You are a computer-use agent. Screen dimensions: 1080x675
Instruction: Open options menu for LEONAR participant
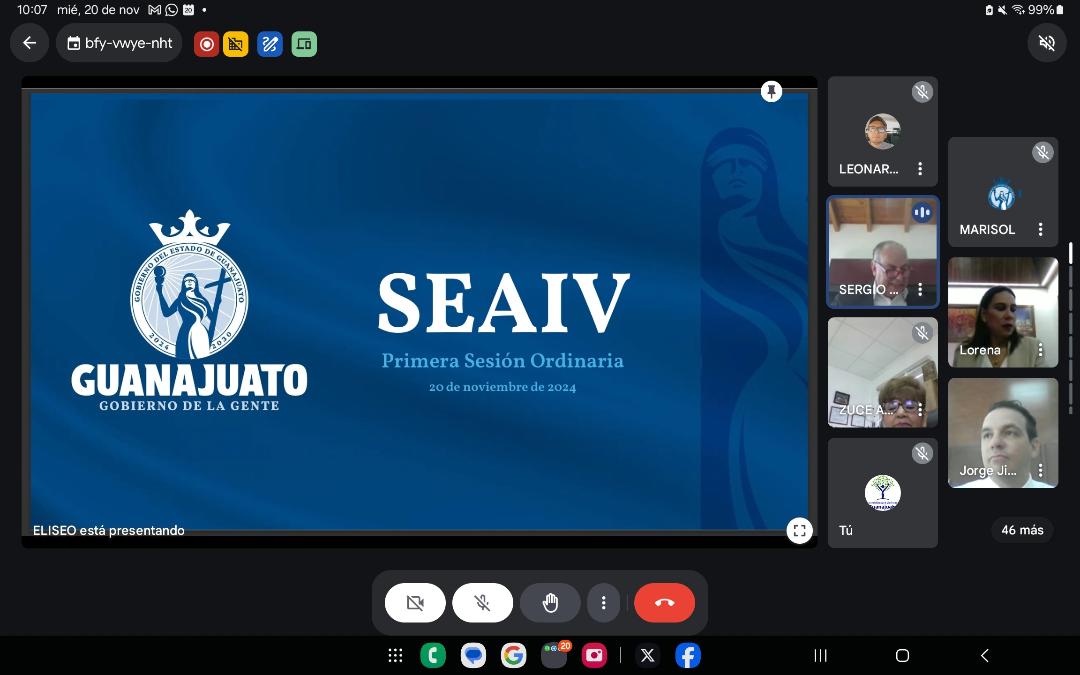[x=920, y=169]
